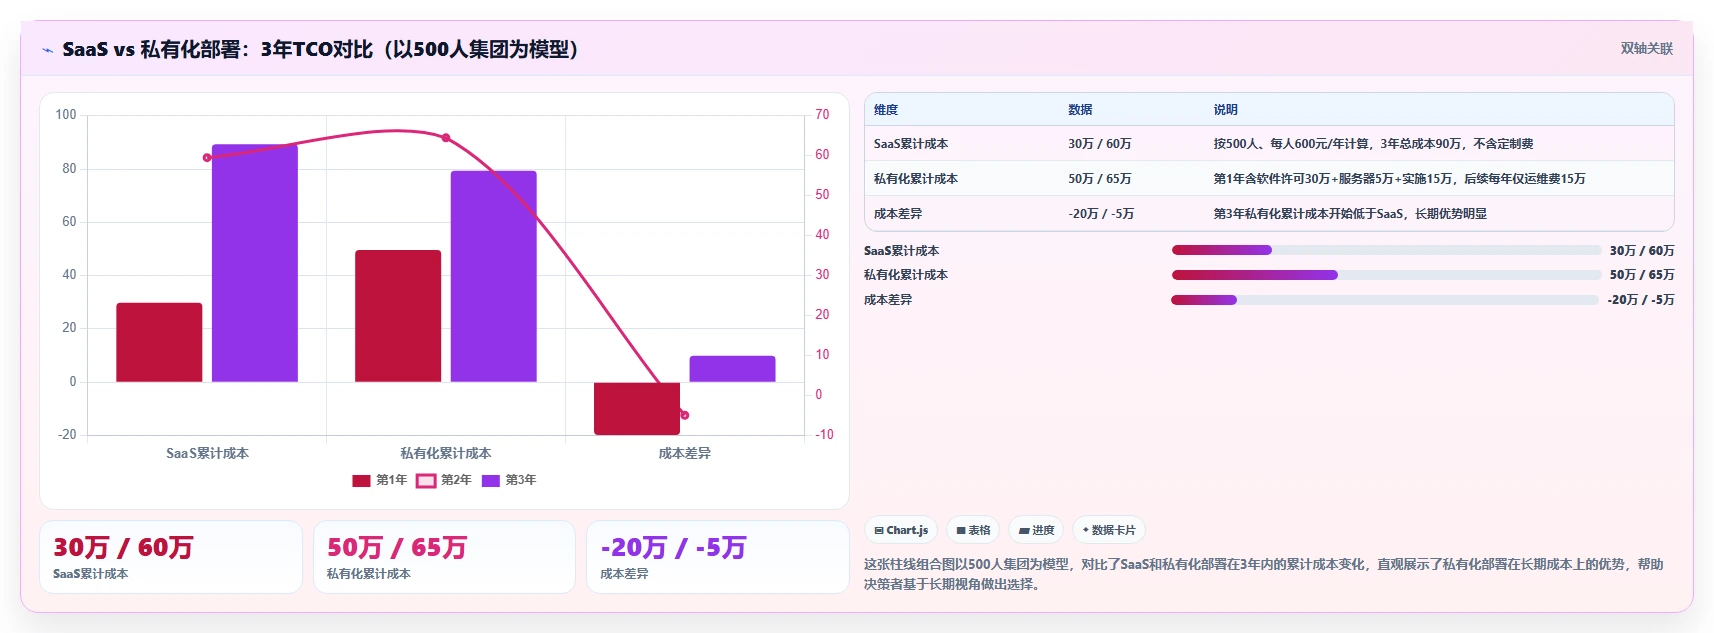The image size is (1714, 633).
Task: Click the SaaS累计成本 x-axis label
Action: click(x=207, y=454)
